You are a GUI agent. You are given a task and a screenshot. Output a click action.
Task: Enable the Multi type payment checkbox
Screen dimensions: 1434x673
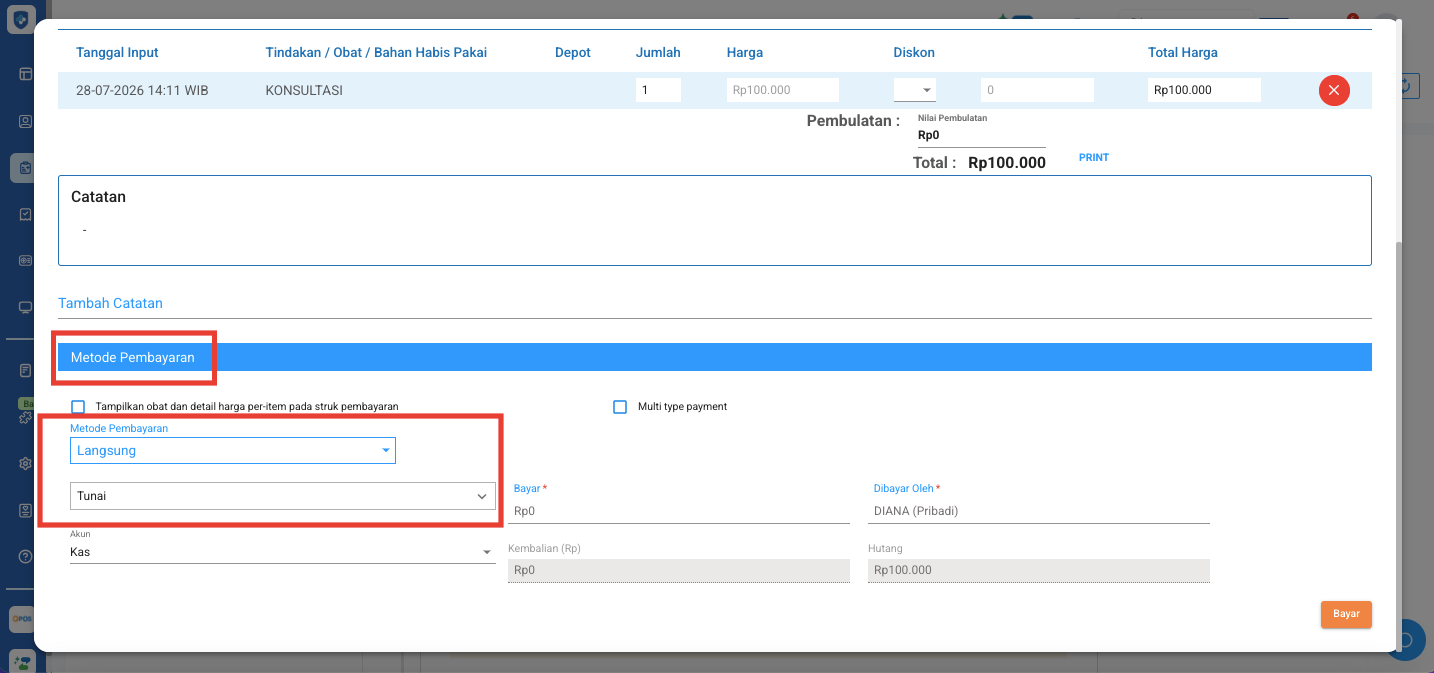point(620,407)
